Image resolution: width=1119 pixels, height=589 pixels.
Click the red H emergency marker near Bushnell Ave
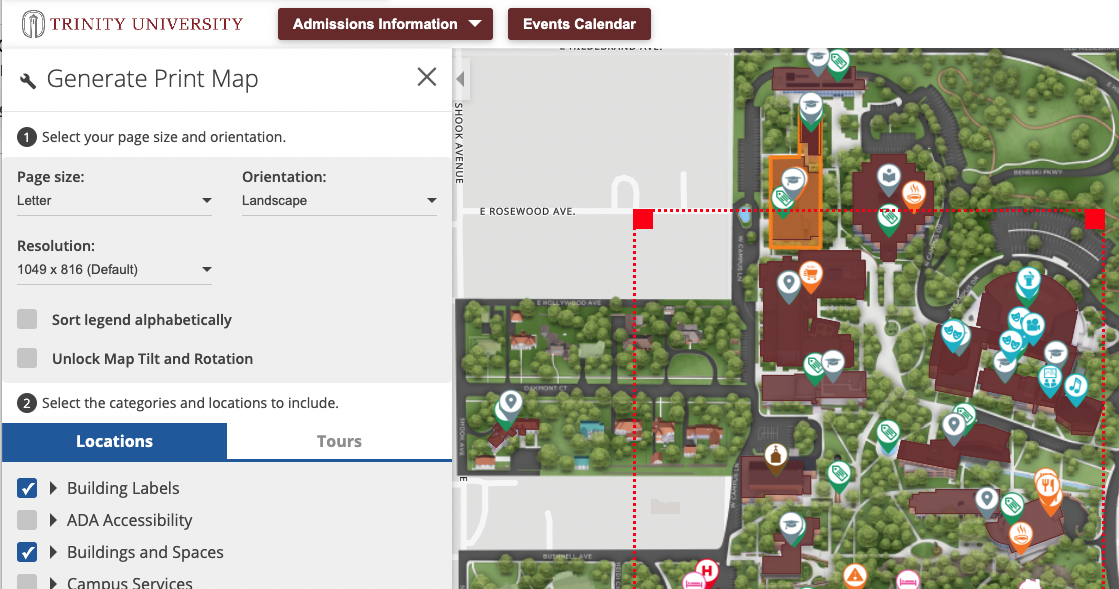pos(706,569)
